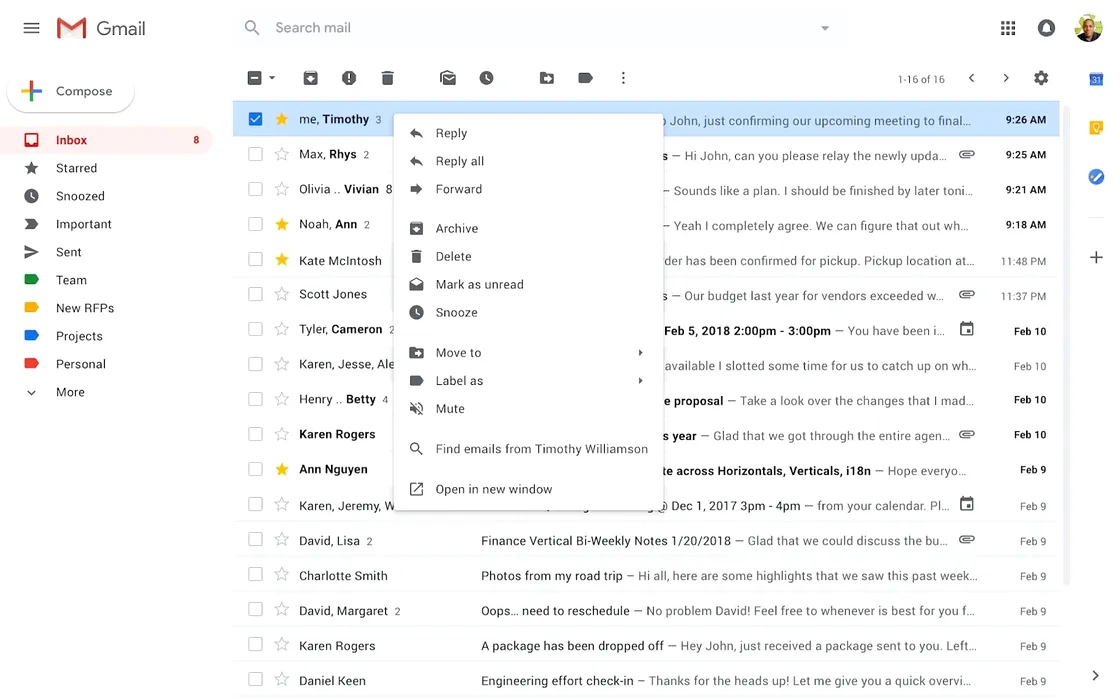The width and height of the screenshot is (1120, 700).
Task: Open the Settings gear
Action: pos(1041,78)
